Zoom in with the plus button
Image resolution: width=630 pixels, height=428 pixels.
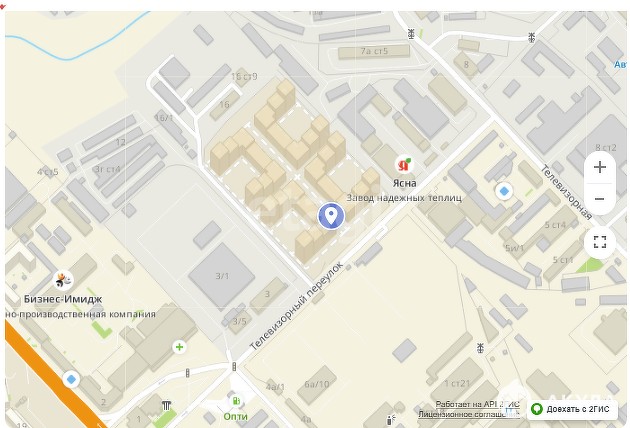point(599,167)
